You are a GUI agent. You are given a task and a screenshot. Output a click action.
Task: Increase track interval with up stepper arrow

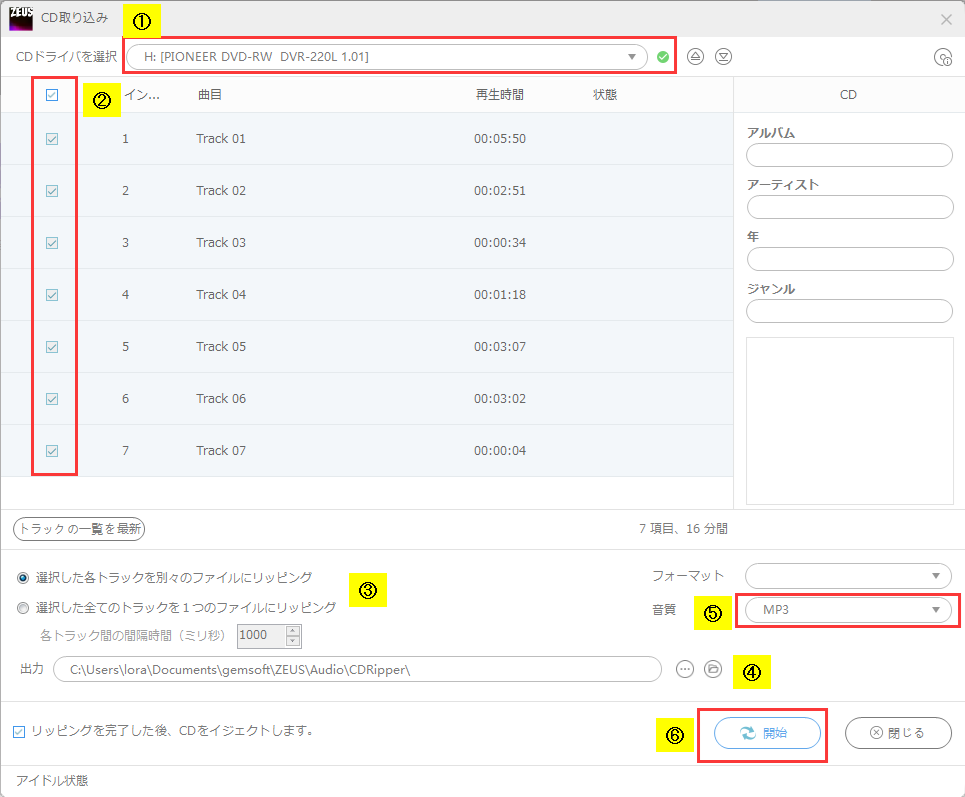click(294, 631)
